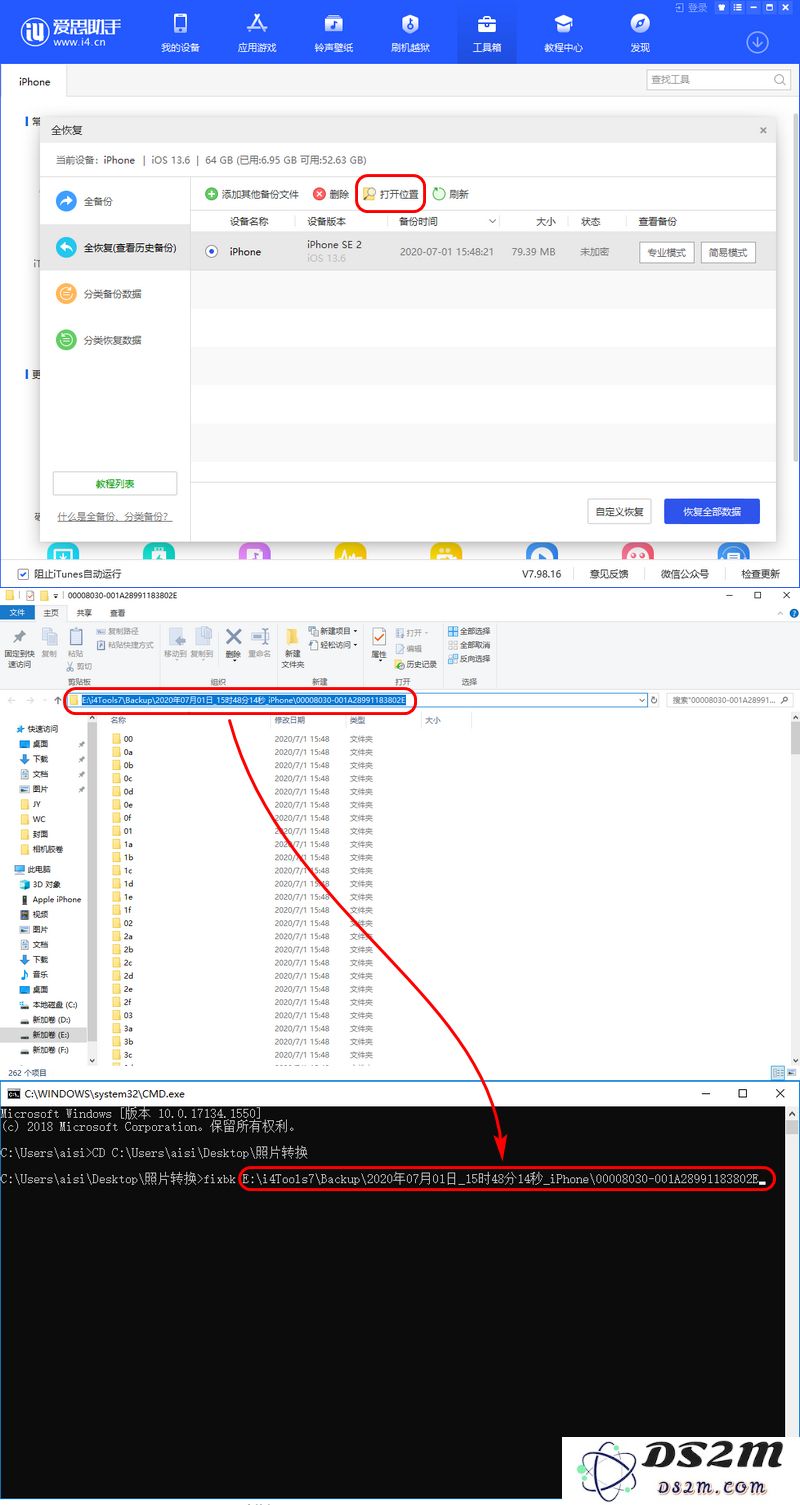This screenshot has width=800, height=1505.
Task: Click the 自定义恢复 button
Action: [x=620, y=511]
